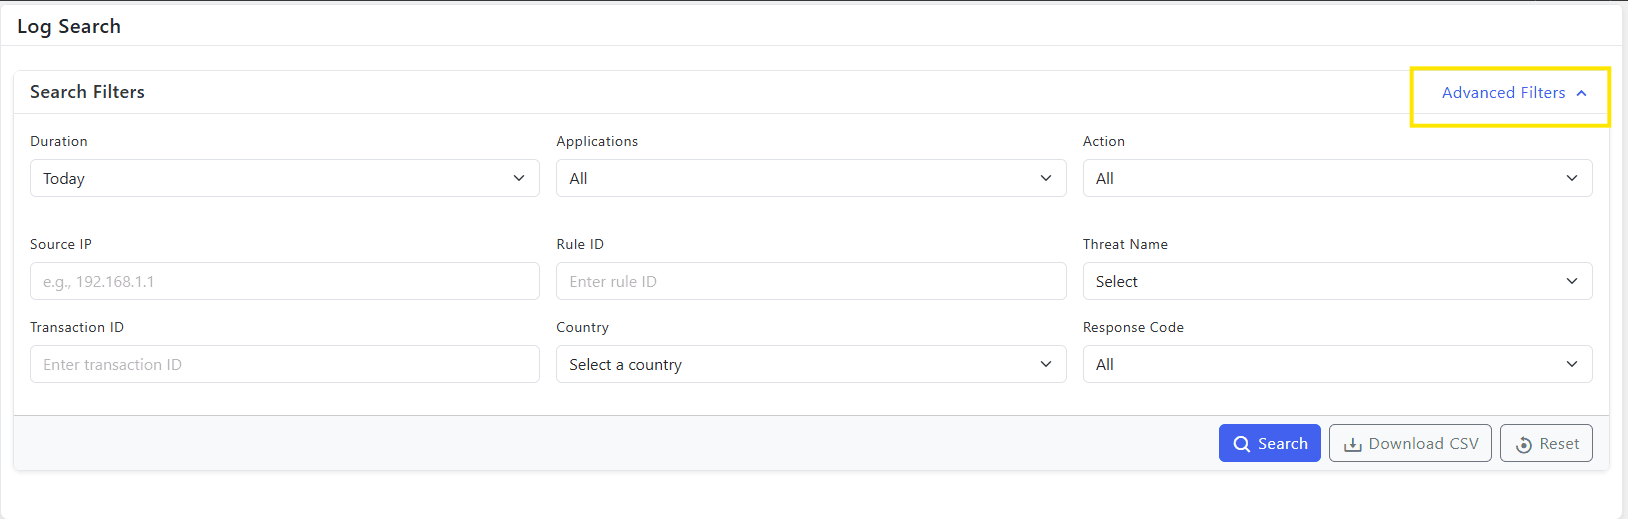The width and height of the screenshot is (1628, 519).
Task: Click the reset arrow icon
Action: 1524,445
